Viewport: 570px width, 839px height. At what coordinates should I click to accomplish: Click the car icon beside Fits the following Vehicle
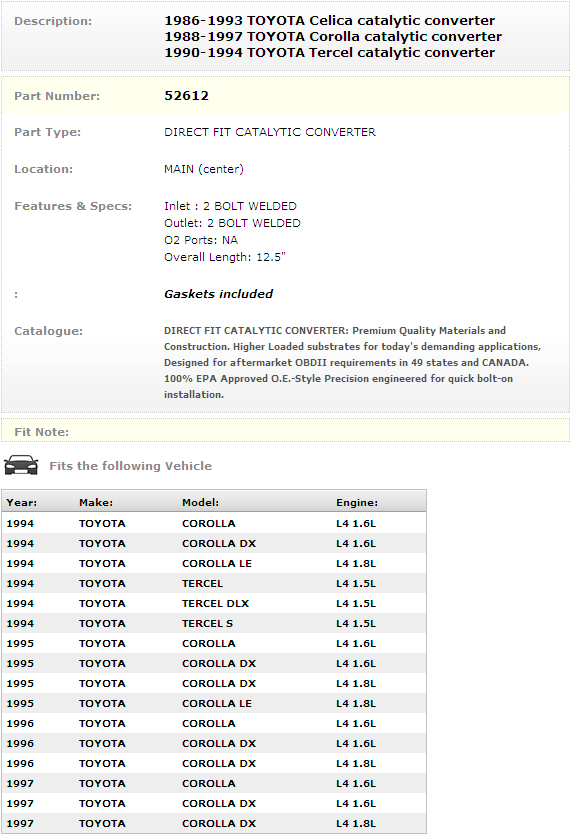(21, 465)
